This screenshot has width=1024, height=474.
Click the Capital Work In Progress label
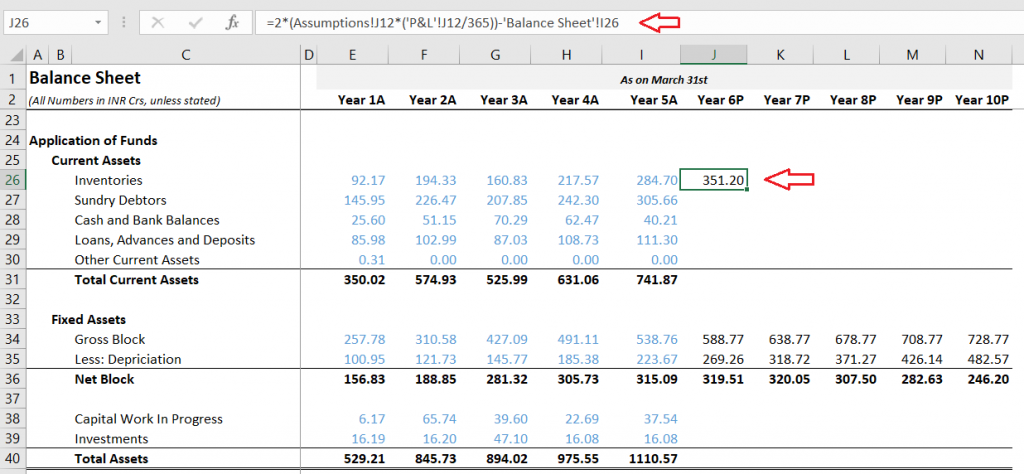148,419
